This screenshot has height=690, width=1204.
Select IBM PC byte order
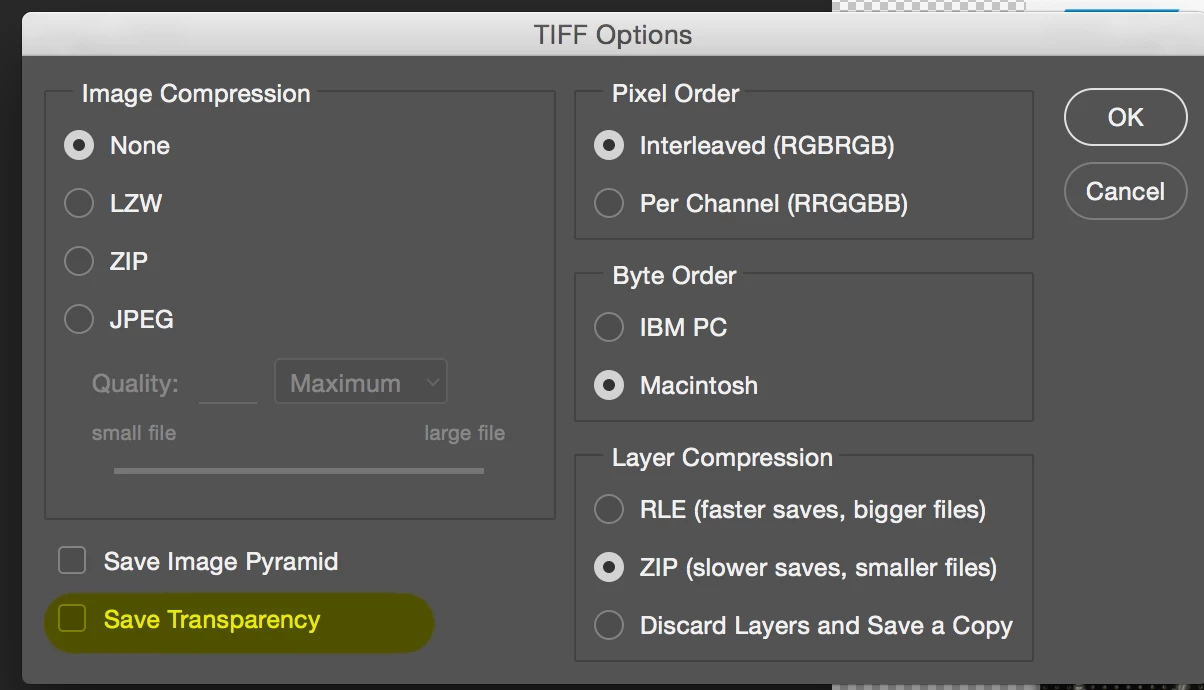coord(609,327)
